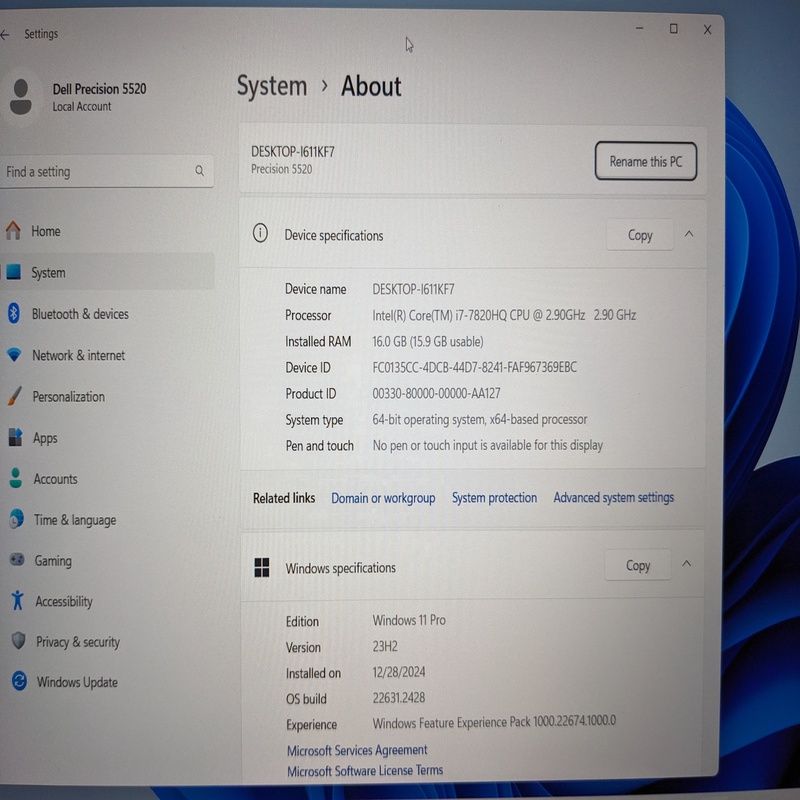
Task: Click the Apps icon in sidebar
Action: point(15,437)
